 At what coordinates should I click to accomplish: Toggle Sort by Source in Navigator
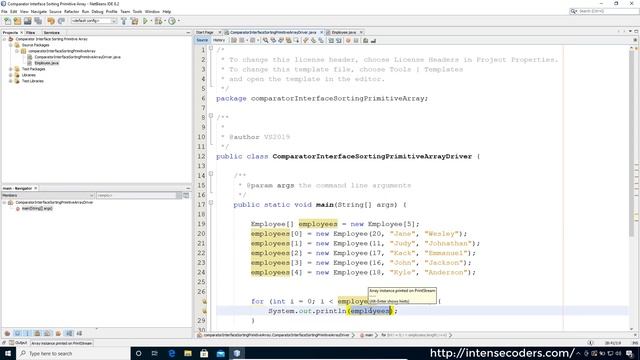point(79,333)
